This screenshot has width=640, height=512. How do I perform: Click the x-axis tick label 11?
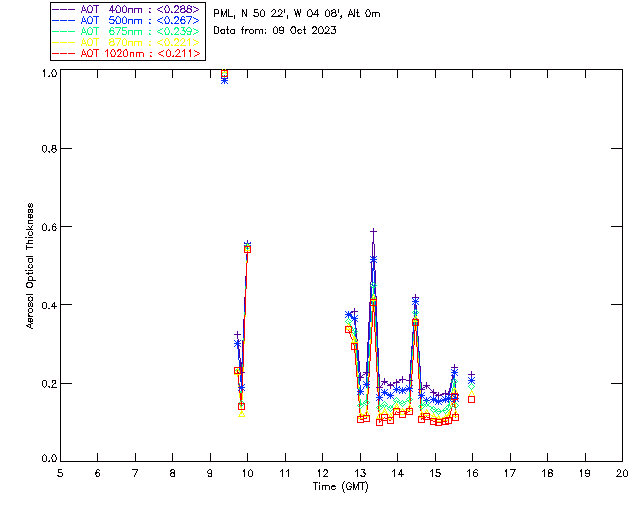[x=285, y=473]
